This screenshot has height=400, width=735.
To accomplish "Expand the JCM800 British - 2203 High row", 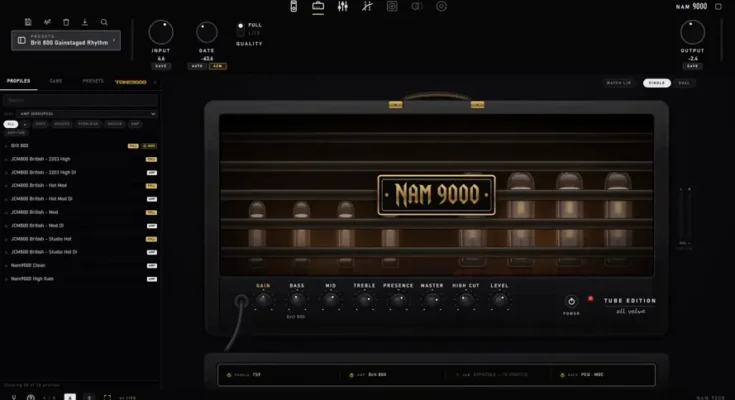I will [6, 159].
